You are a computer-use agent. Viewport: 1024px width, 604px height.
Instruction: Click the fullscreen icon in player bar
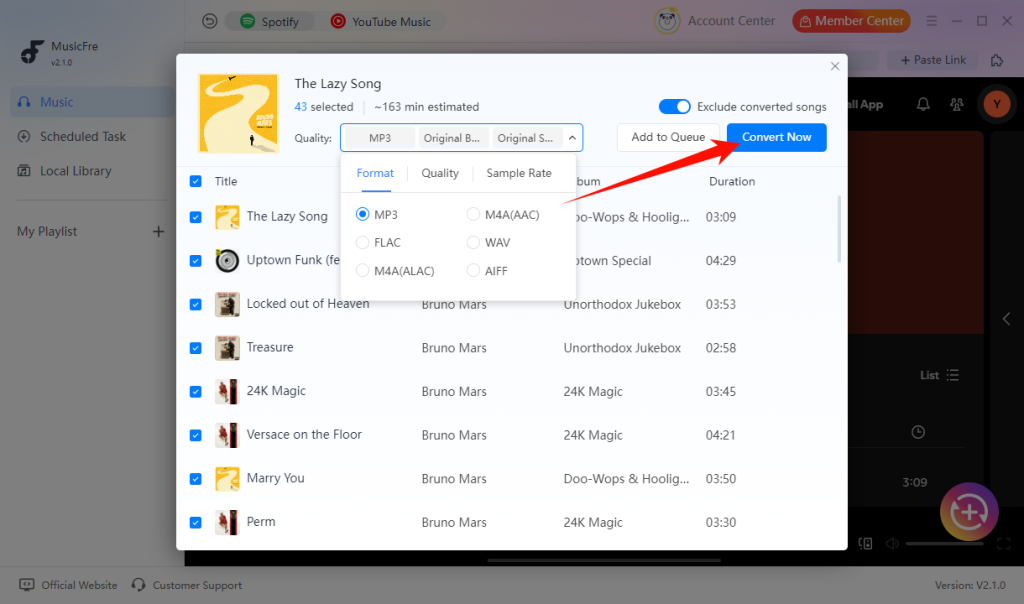[1004, 543]
